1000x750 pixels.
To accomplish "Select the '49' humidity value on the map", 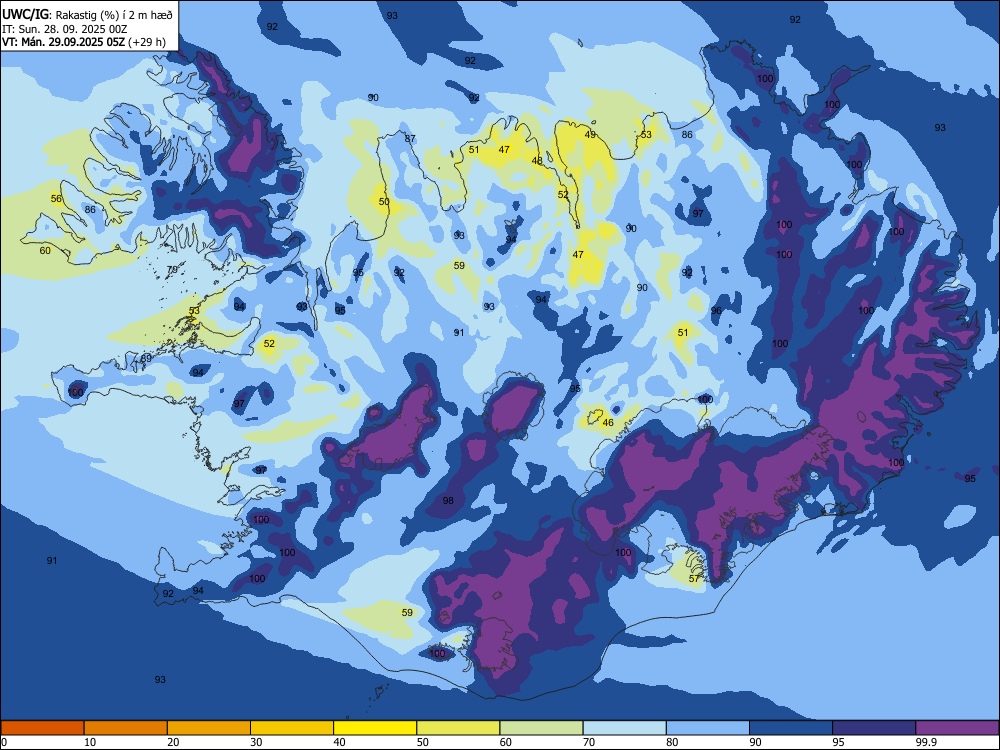I will click(x=591, y=135).
